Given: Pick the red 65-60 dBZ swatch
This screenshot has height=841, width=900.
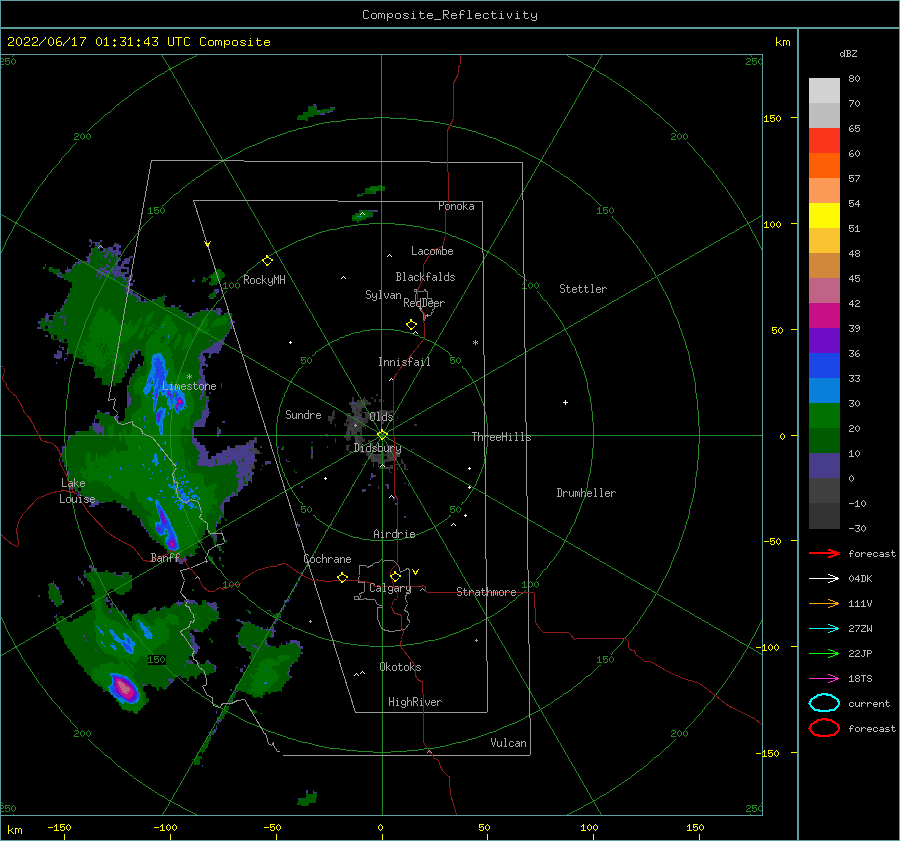Looking at the screenshot, I should (x=824, y=141).
